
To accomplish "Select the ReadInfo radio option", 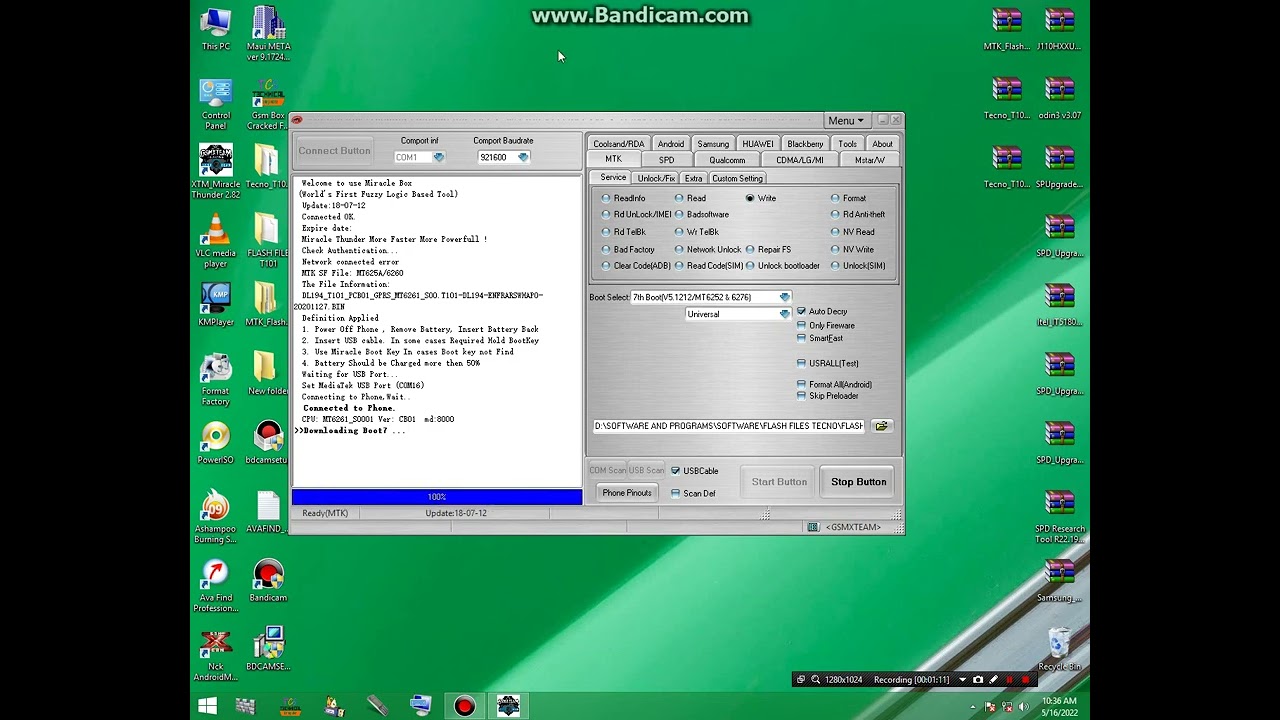I will (x=624, y=198).
